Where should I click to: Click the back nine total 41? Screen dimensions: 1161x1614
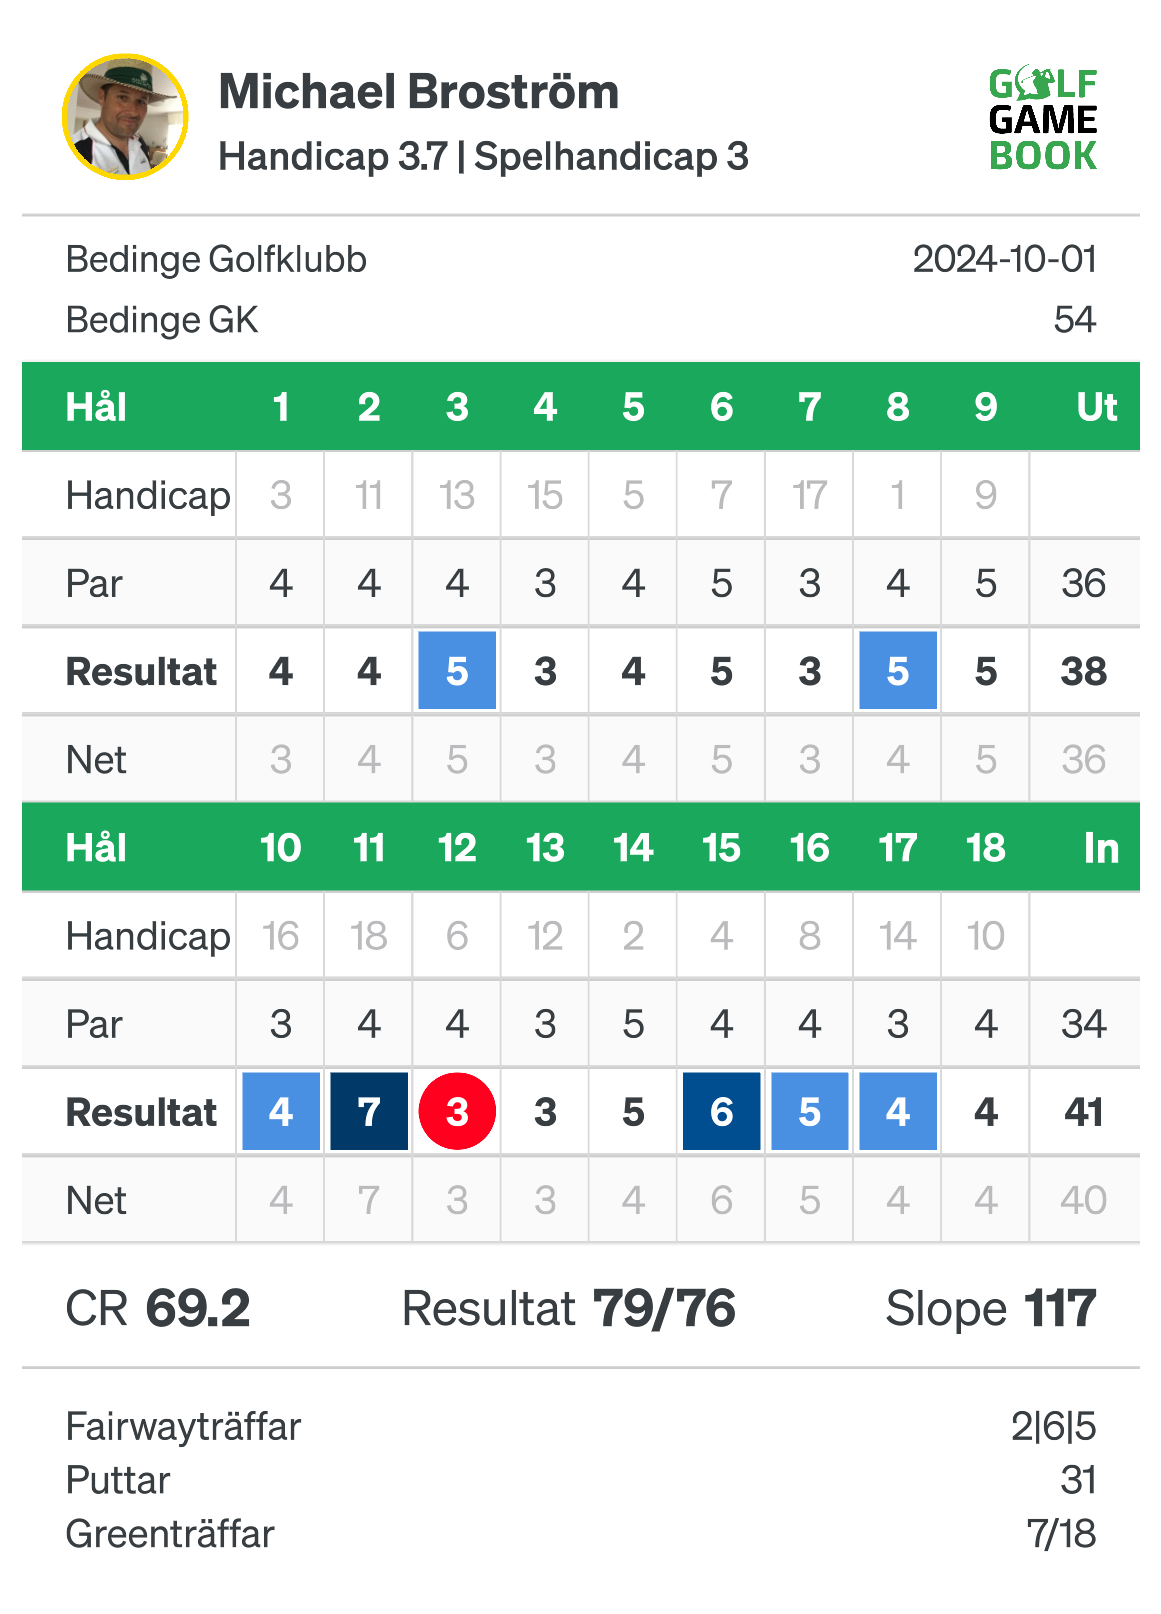1084,1112
